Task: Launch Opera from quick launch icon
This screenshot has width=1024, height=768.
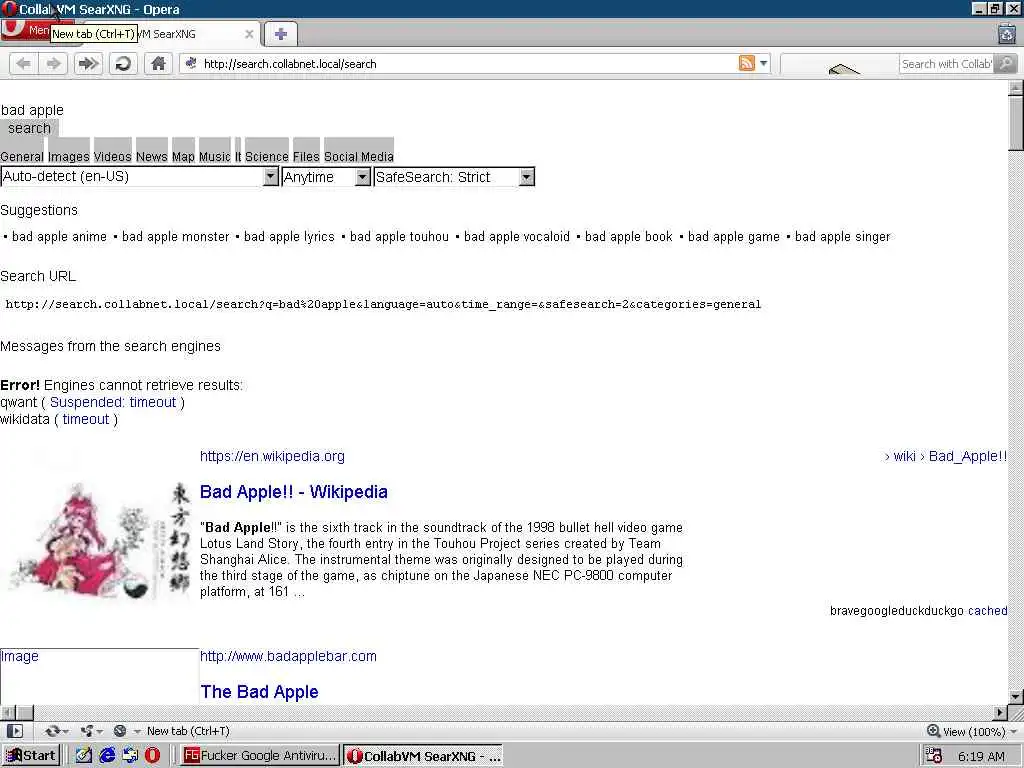Action: pyautogui.click(x=152, y=756)
